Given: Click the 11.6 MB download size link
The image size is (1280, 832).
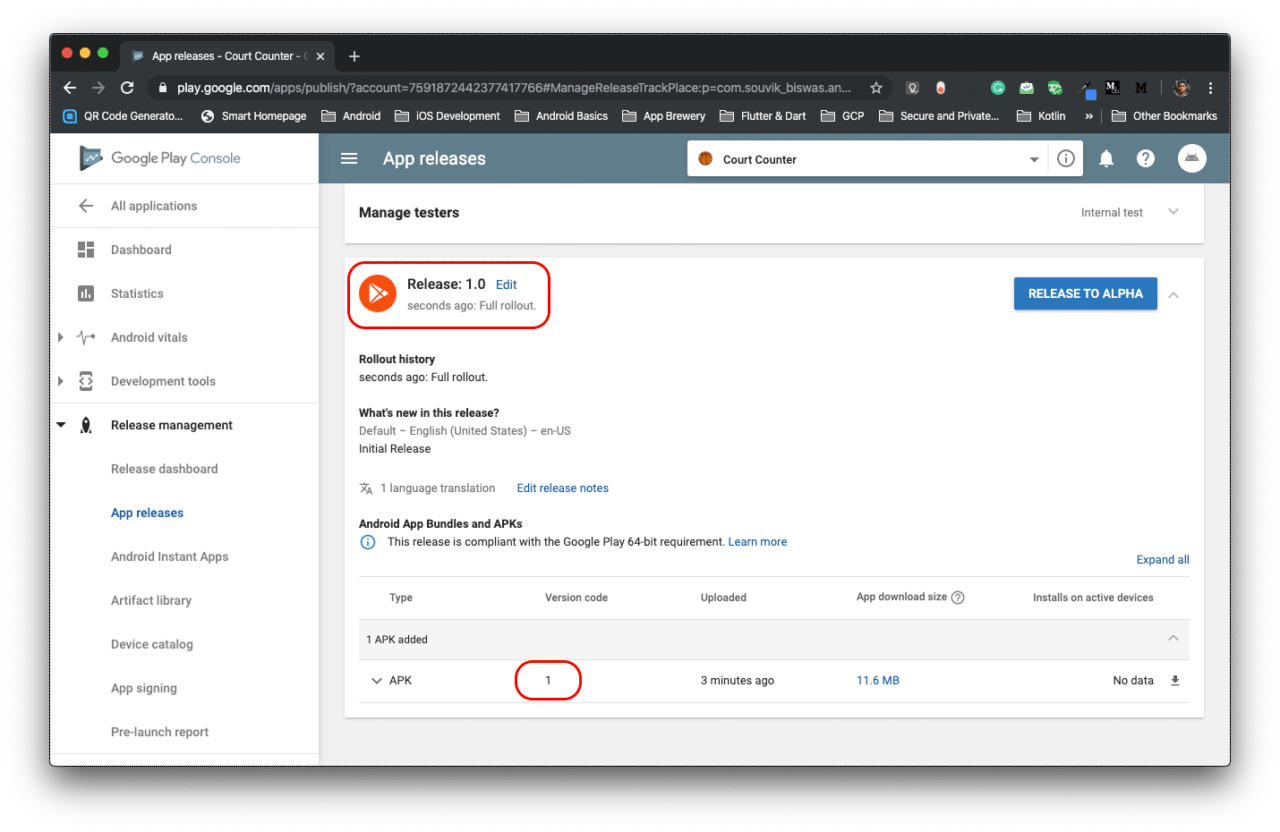Looking at the screenshot, I should [877, 681].
